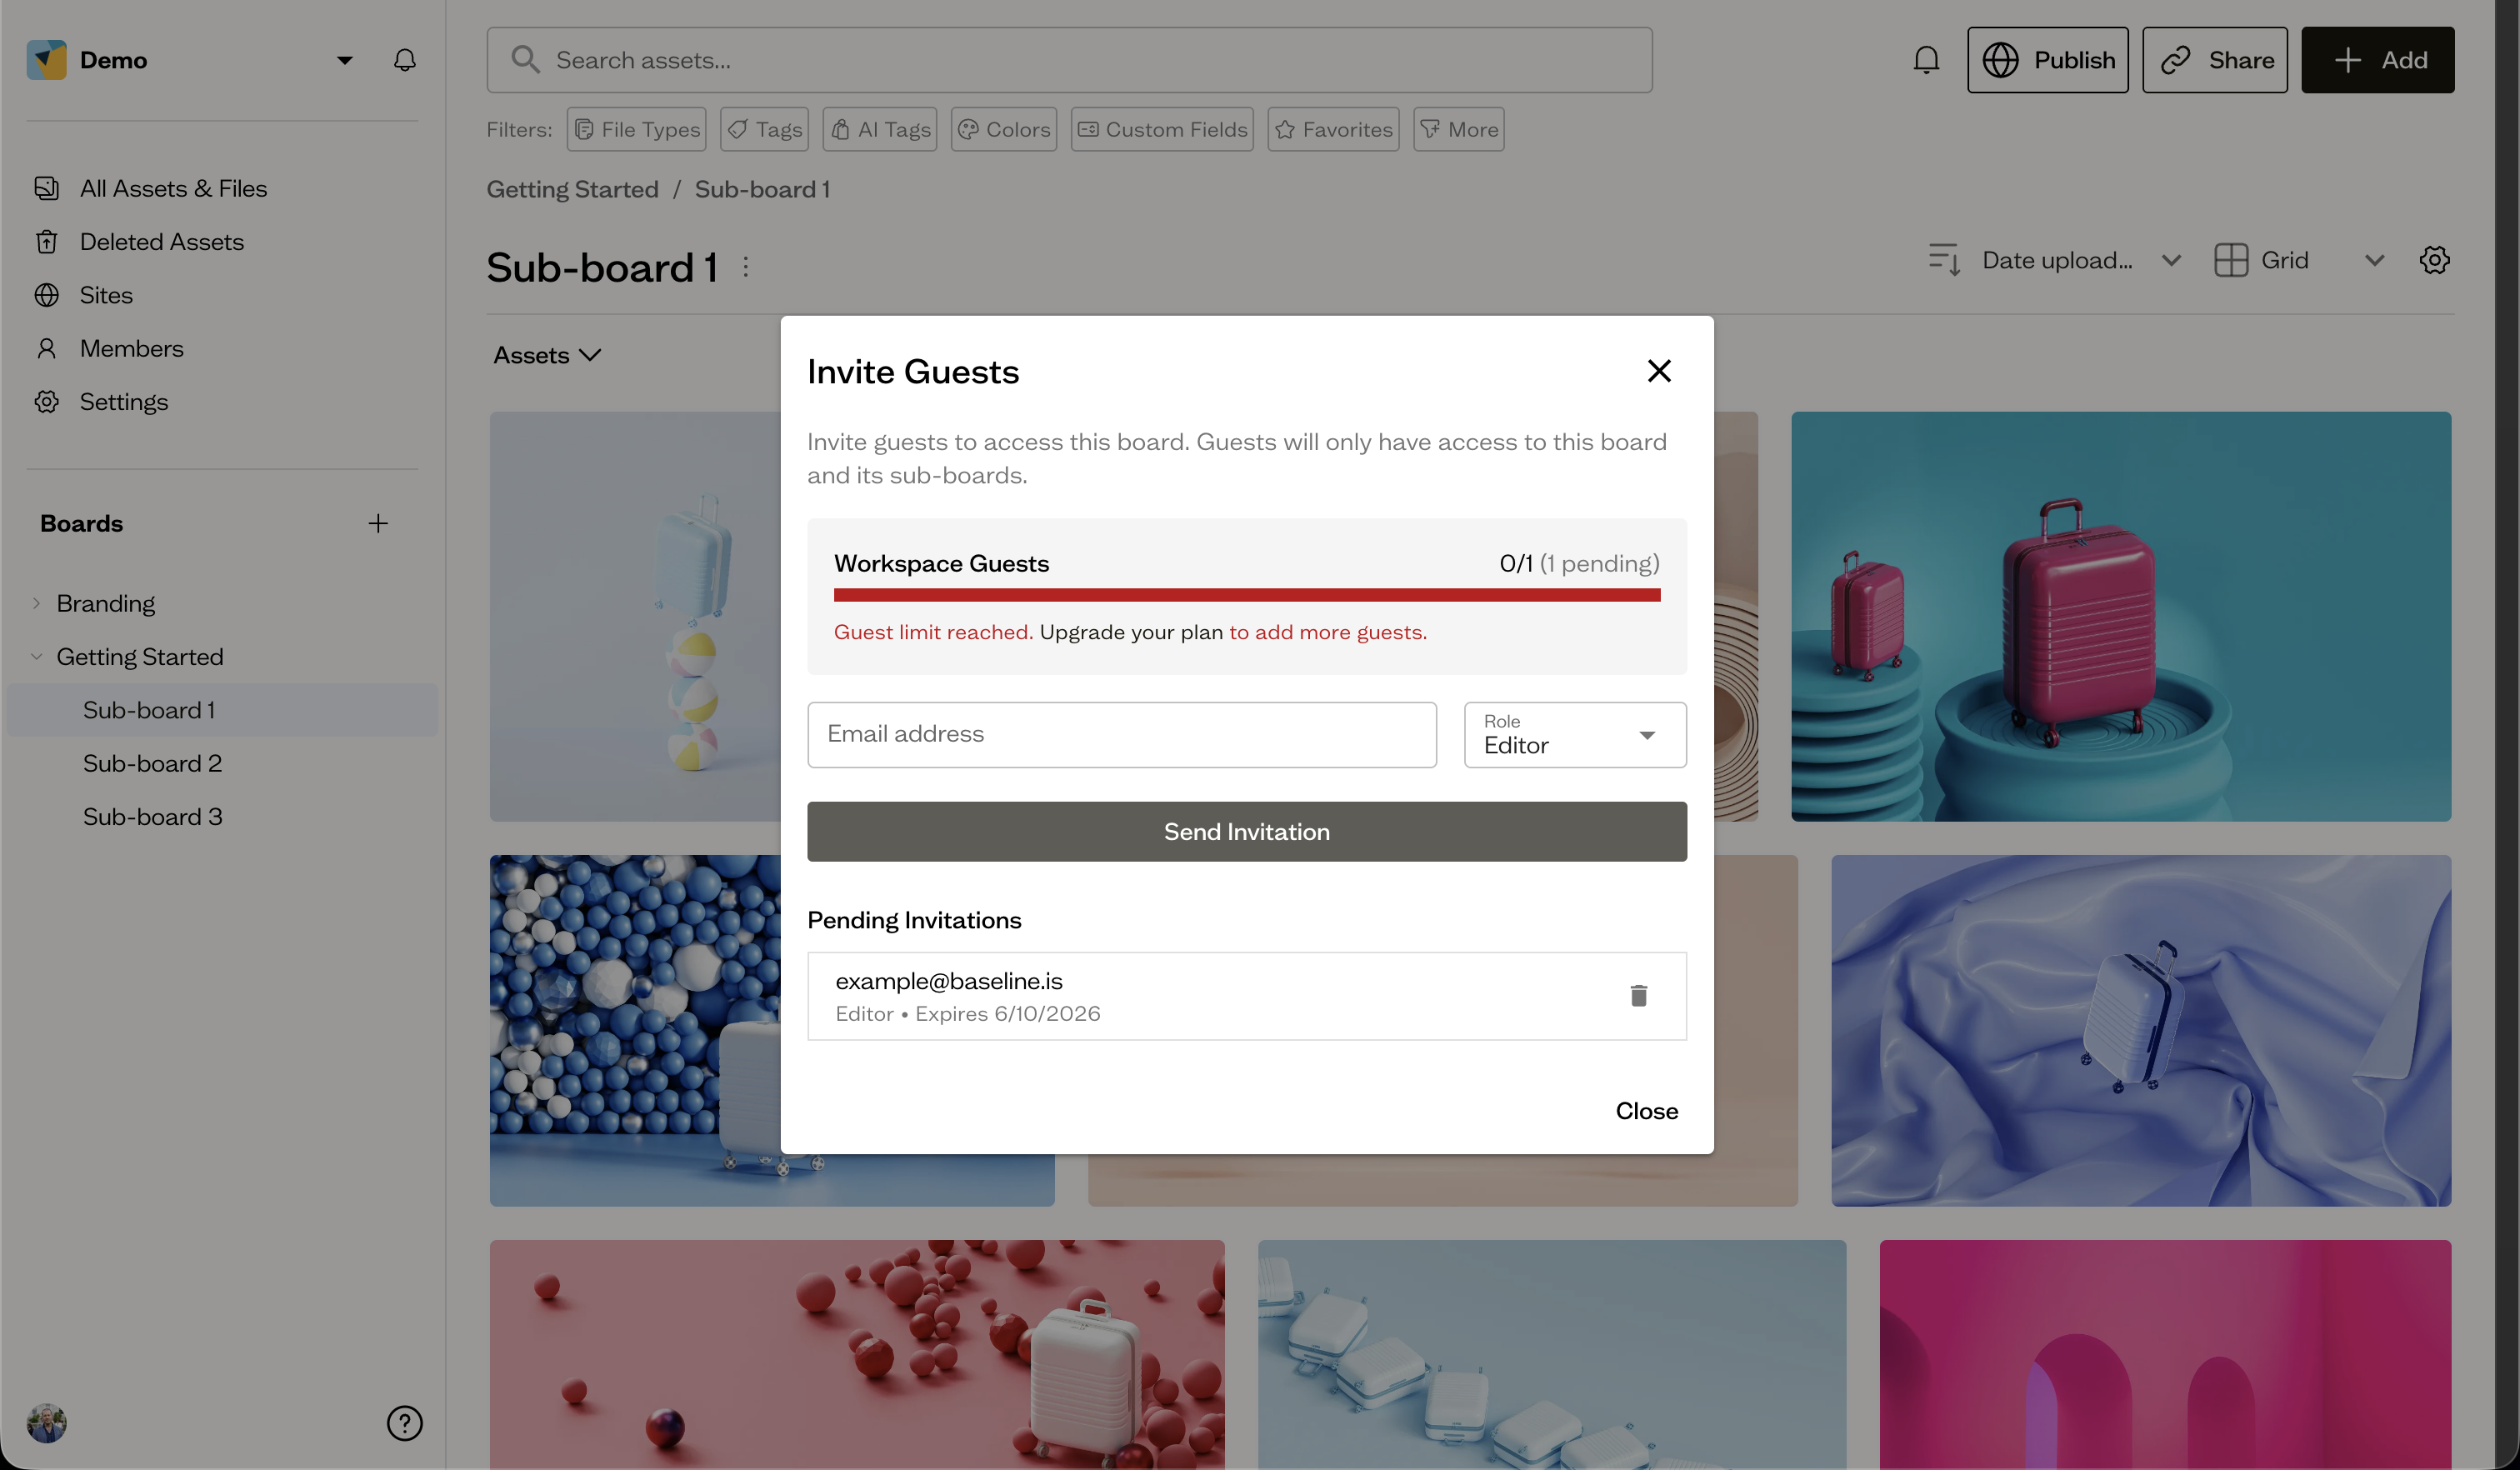This screenshot has height=1470, width=2520.
Task: Add a new board with plus icon
Action: click(378, 523)
